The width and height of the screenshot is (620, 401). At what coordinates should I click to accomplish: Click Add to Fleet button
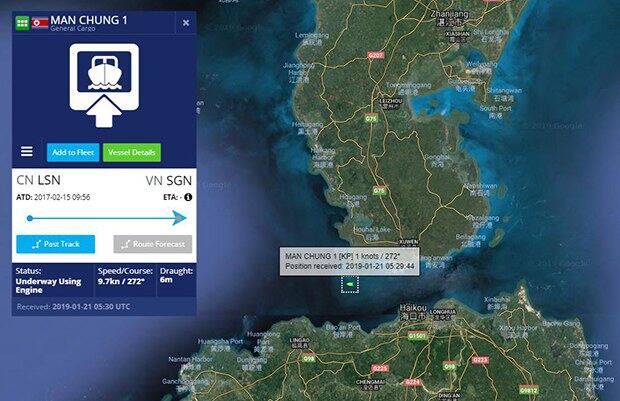coord(73,153)
